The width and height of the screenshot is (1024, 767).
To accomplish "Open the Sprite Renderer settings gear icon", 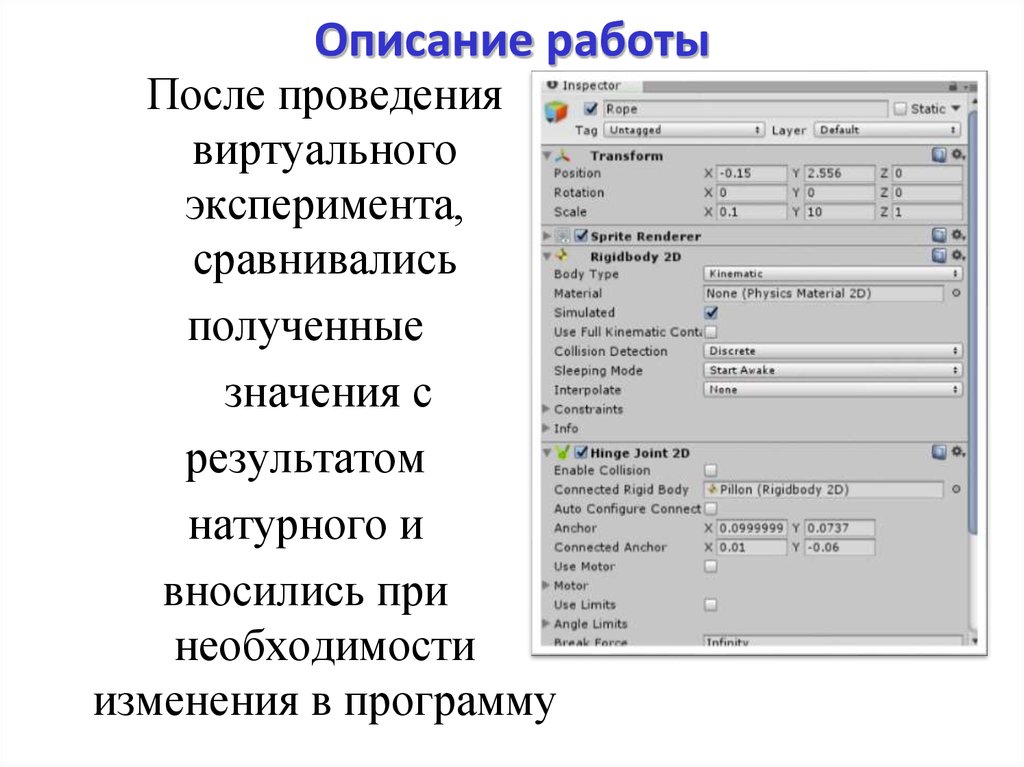I will (x=956, y=237).
